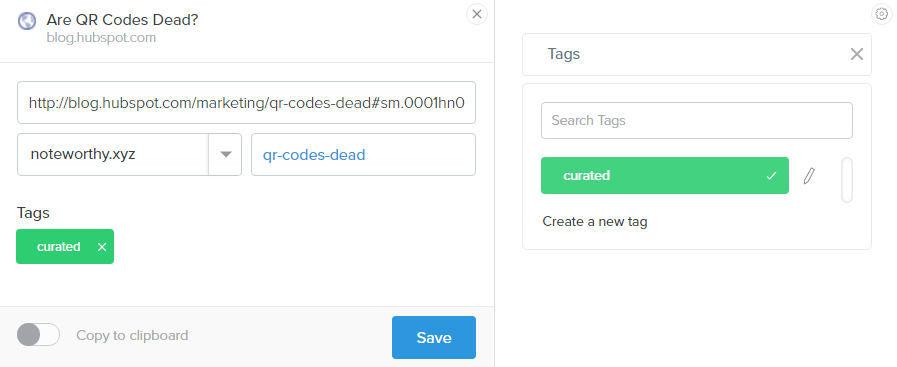Click the Copy to clipboard label
The height and width of the screenshot is (367, 897).
tap(132, 335)
